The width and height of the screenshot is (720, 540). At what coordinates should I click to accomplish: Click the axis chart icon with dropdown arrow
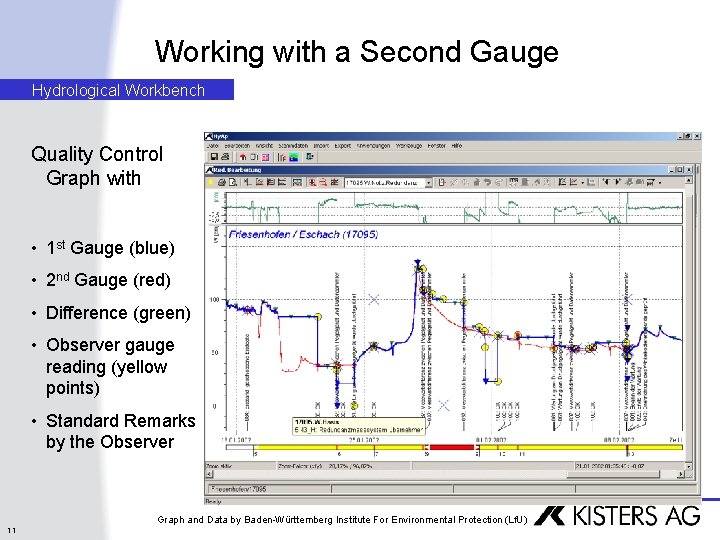(x=574, y=182)
